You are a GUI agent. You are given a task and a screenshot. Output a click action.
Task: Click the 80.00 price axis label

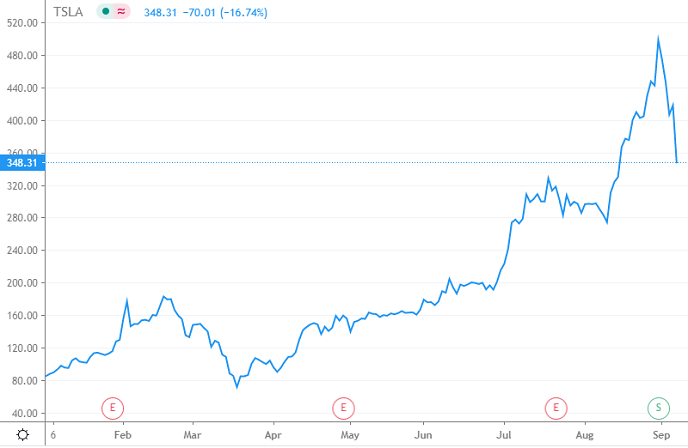coord(25,380)
